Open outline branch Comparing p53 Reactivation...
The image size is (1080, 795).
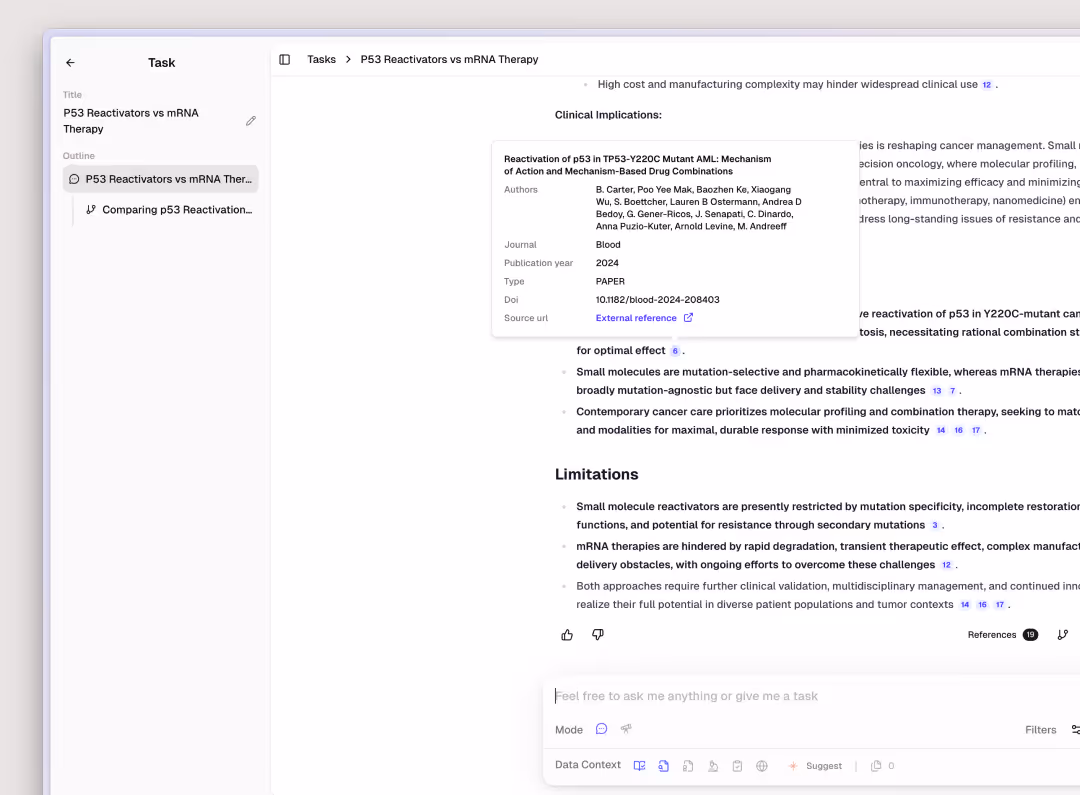pyautogui.click(x=169, y=209)
